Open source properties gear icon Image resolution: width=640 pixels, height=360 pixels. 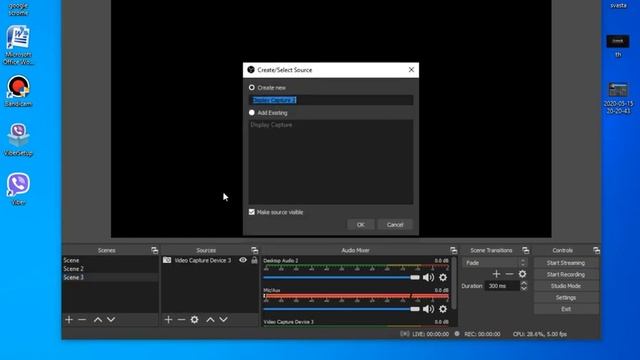pos(195,320)
